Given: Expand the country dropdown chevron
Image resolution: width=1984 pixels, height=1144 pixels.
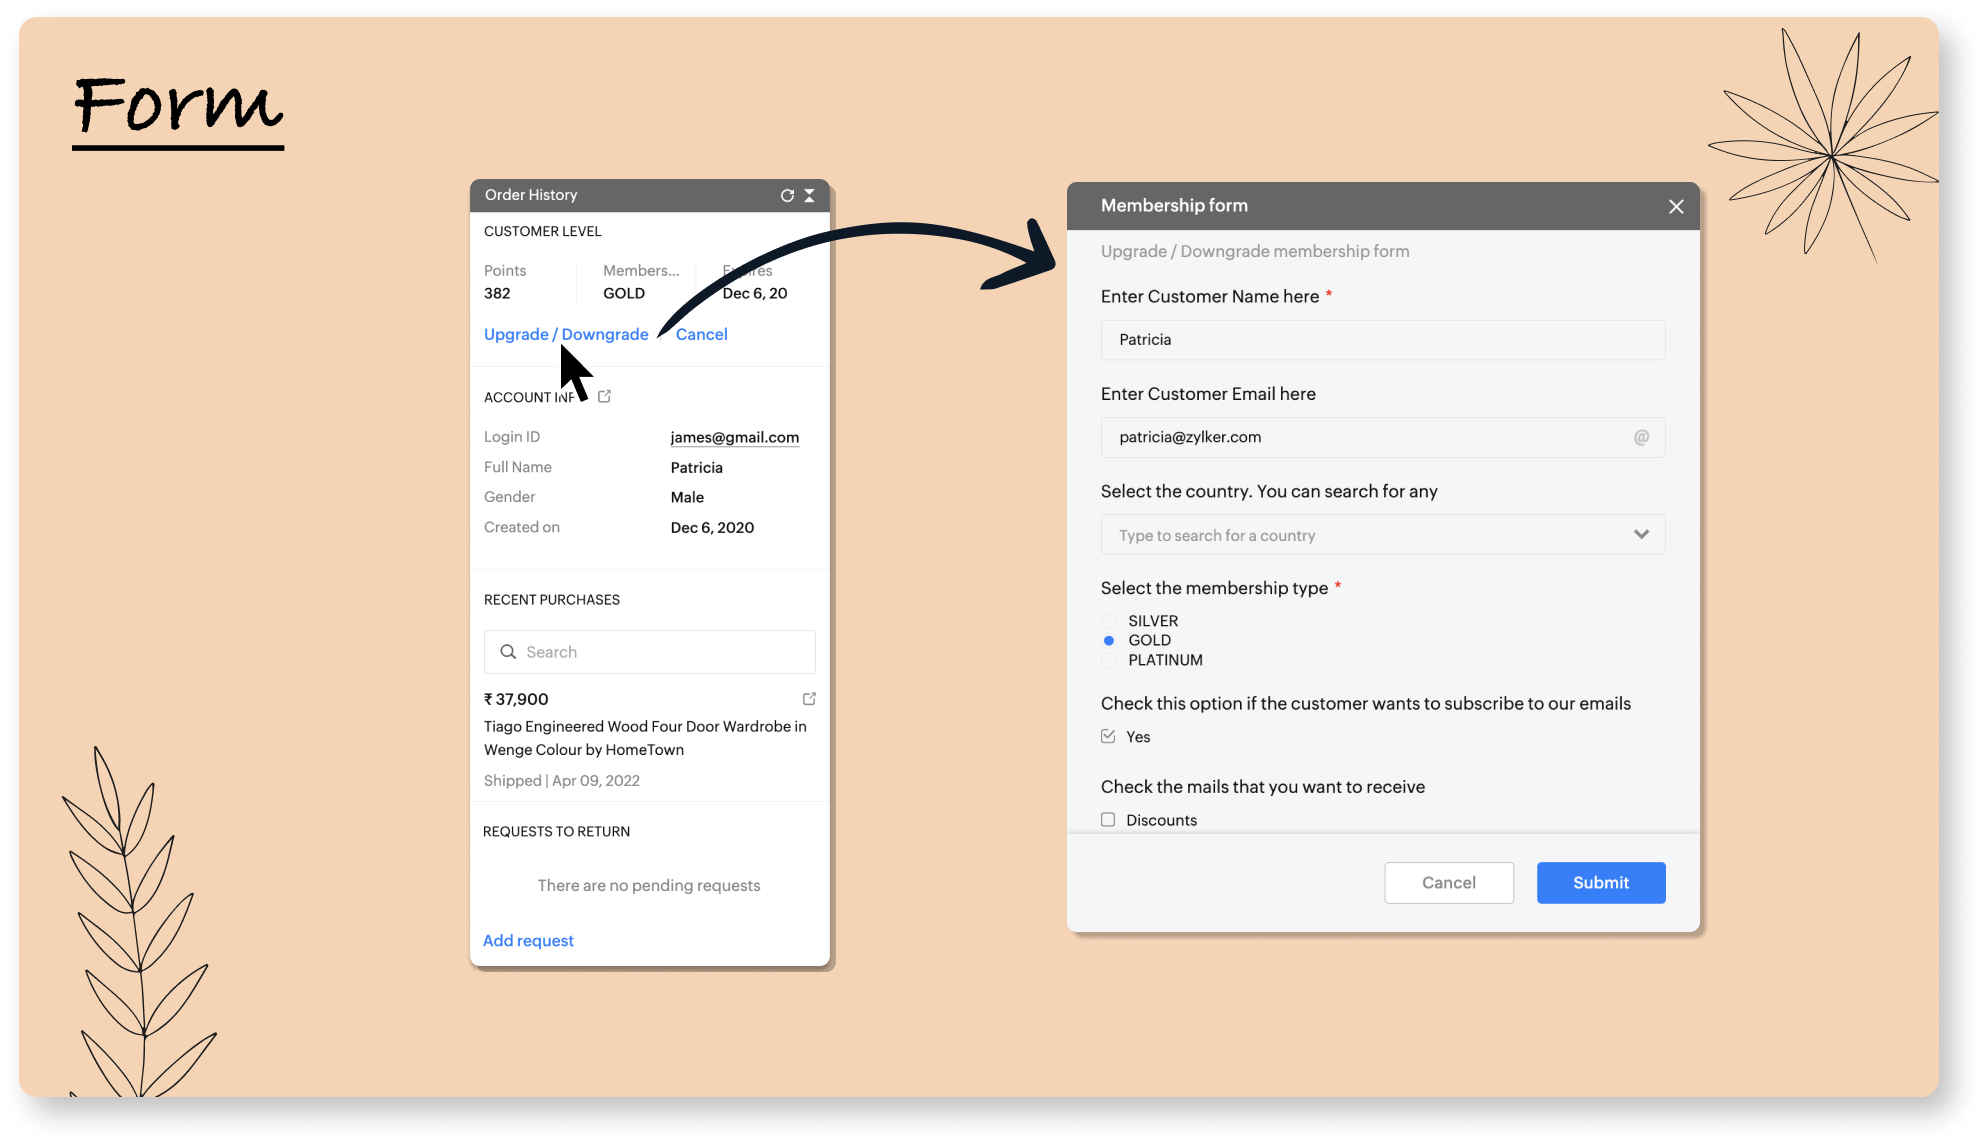Looking at the screenshot, I should [1641, 535].
